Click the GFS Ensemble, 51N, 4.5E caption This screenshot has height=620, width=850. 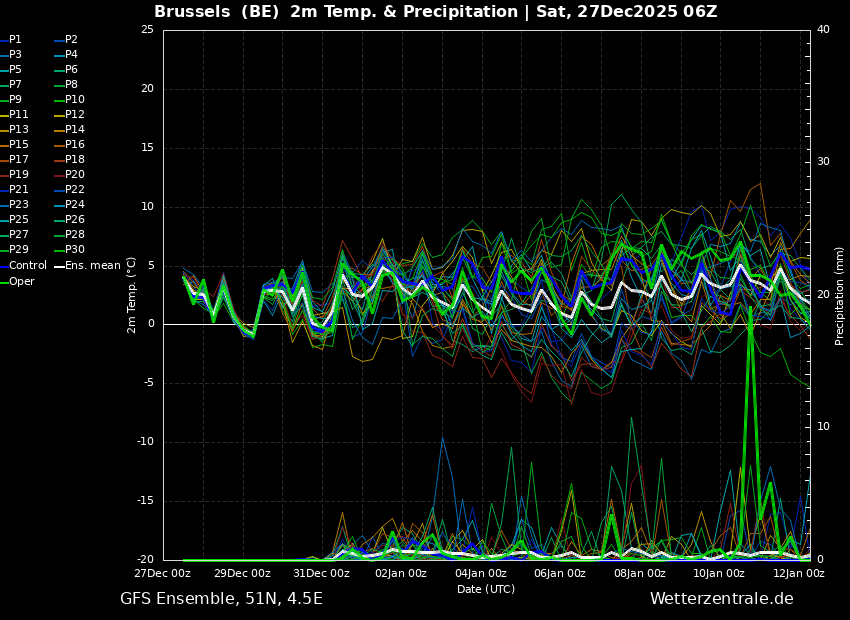click(221, 599)
